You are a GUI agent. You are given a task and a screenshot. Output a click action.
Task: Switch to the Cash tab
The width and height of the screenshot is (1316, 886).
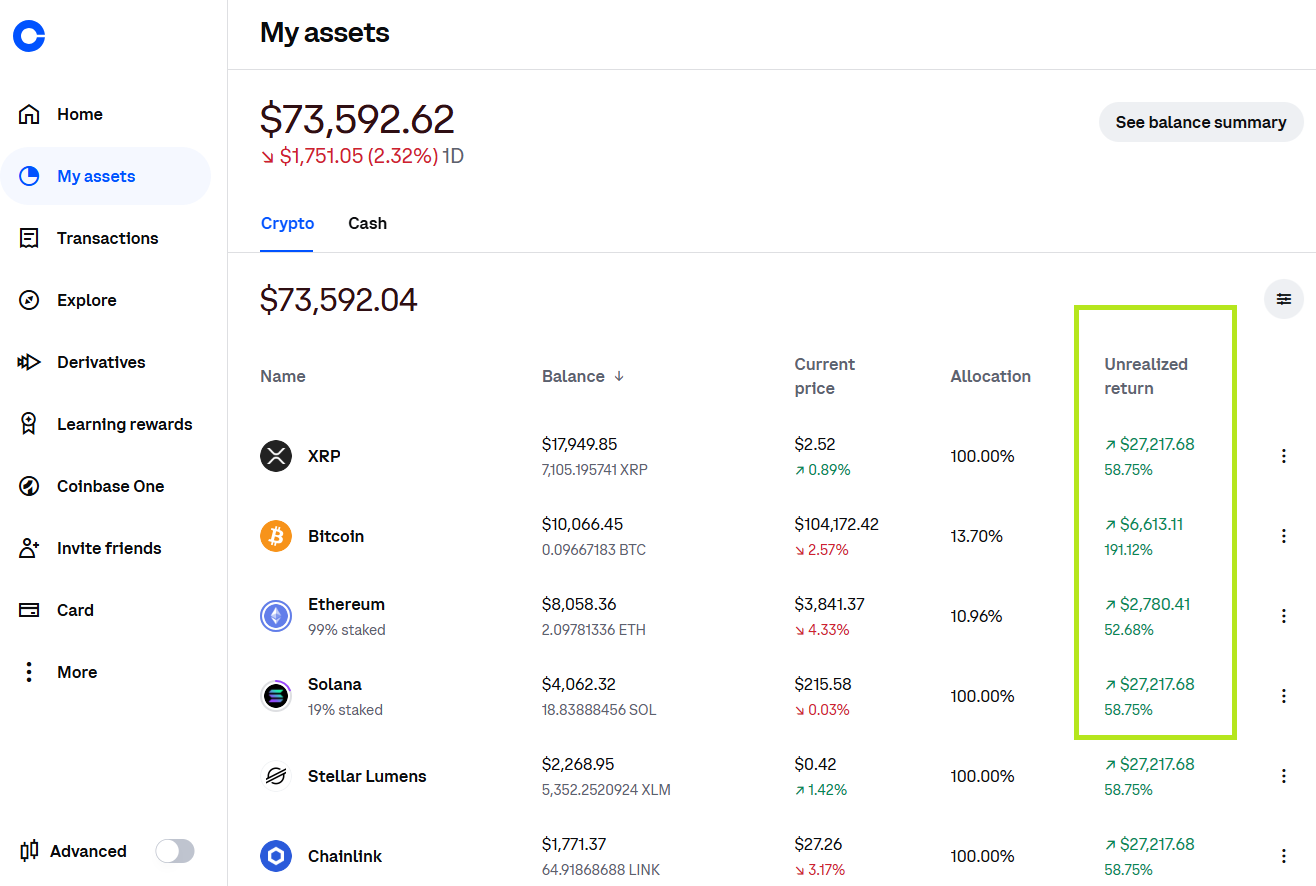[367, 223]
